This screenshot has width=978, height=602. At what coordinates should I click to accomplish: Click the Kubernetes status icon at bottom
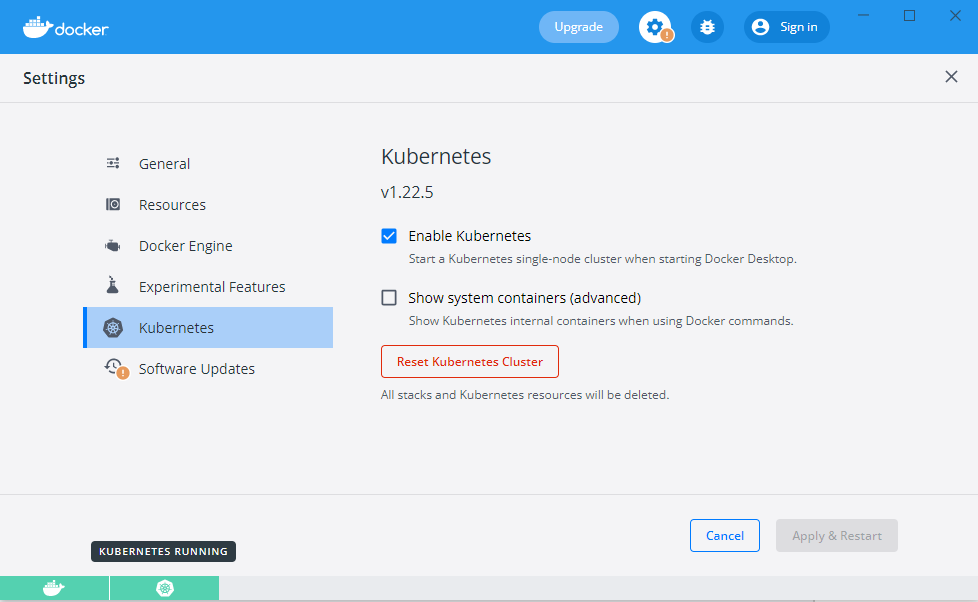(165, 588)
